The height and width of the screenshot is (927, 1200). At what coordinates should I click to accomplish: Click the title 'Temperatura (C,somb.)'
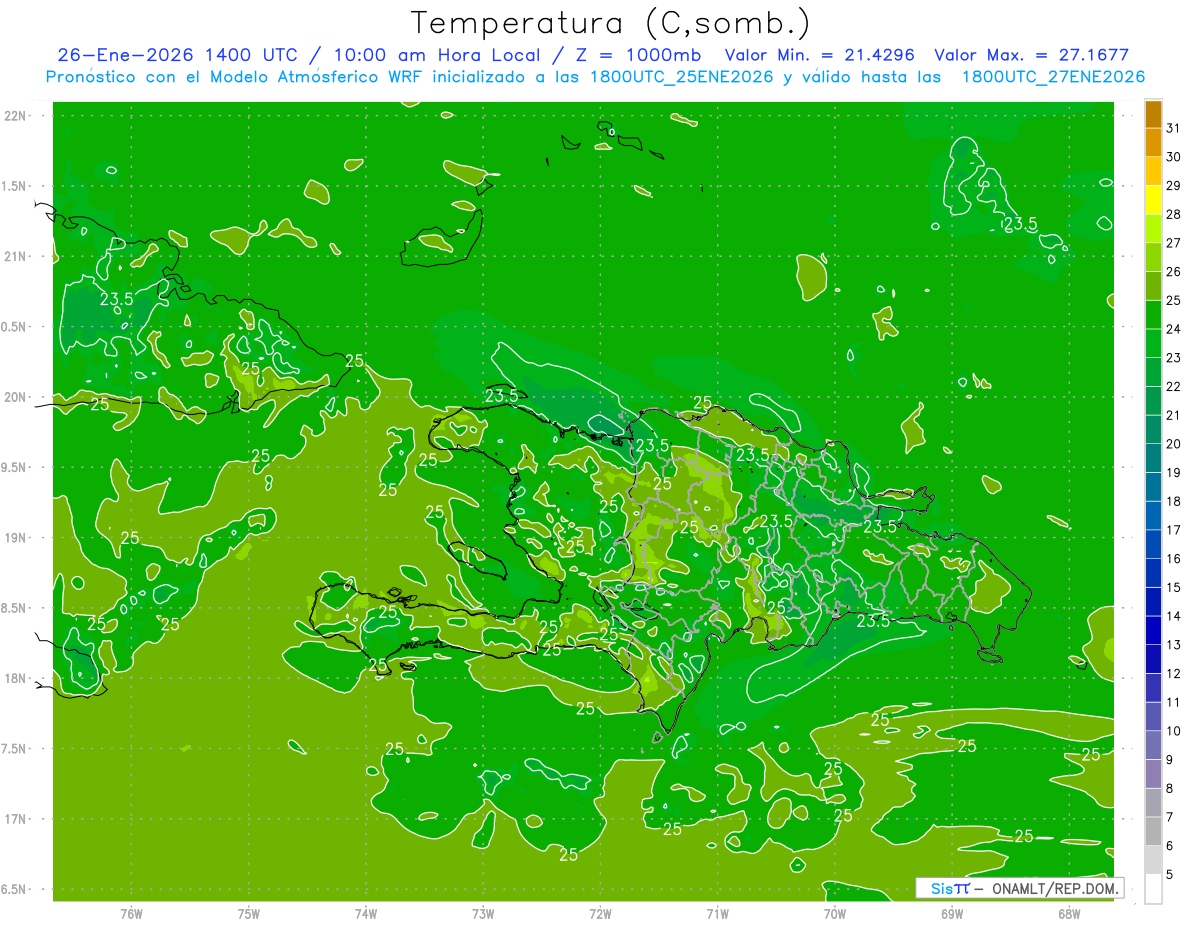pyautogui.click(x=610, y=23)
